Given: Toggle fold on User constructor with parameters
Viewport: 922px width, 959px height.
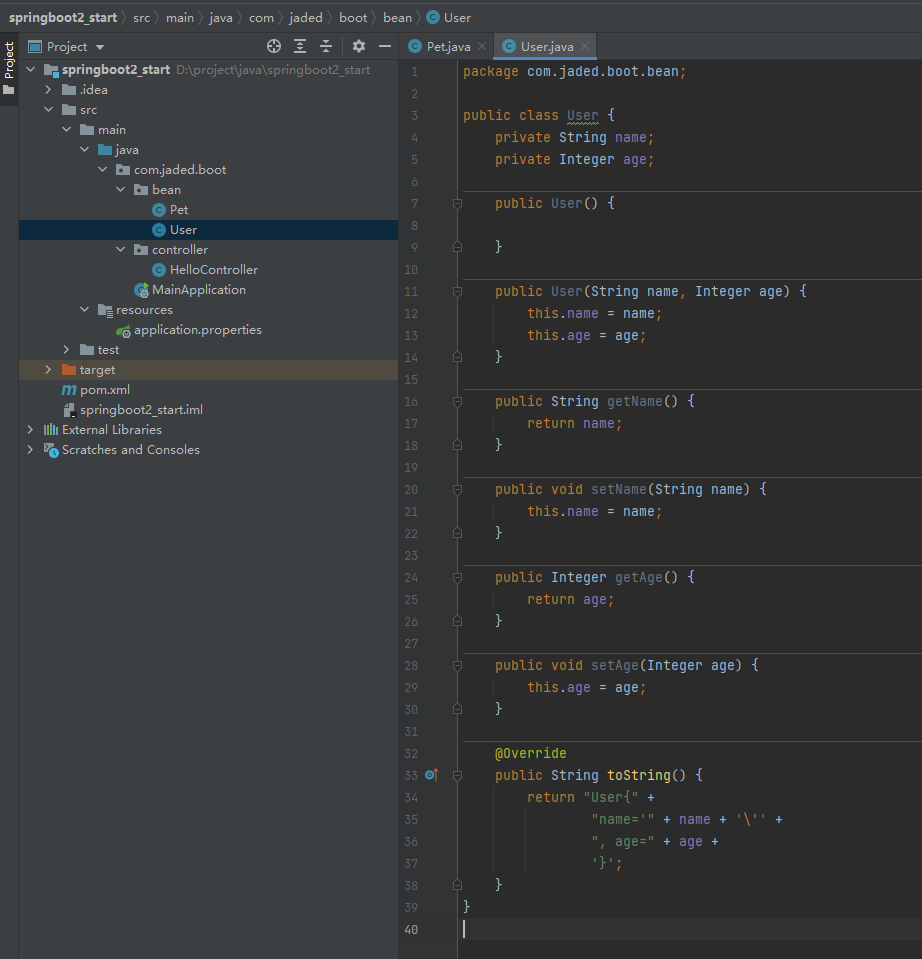Looking at the screenshot, I should coord(457,292).
